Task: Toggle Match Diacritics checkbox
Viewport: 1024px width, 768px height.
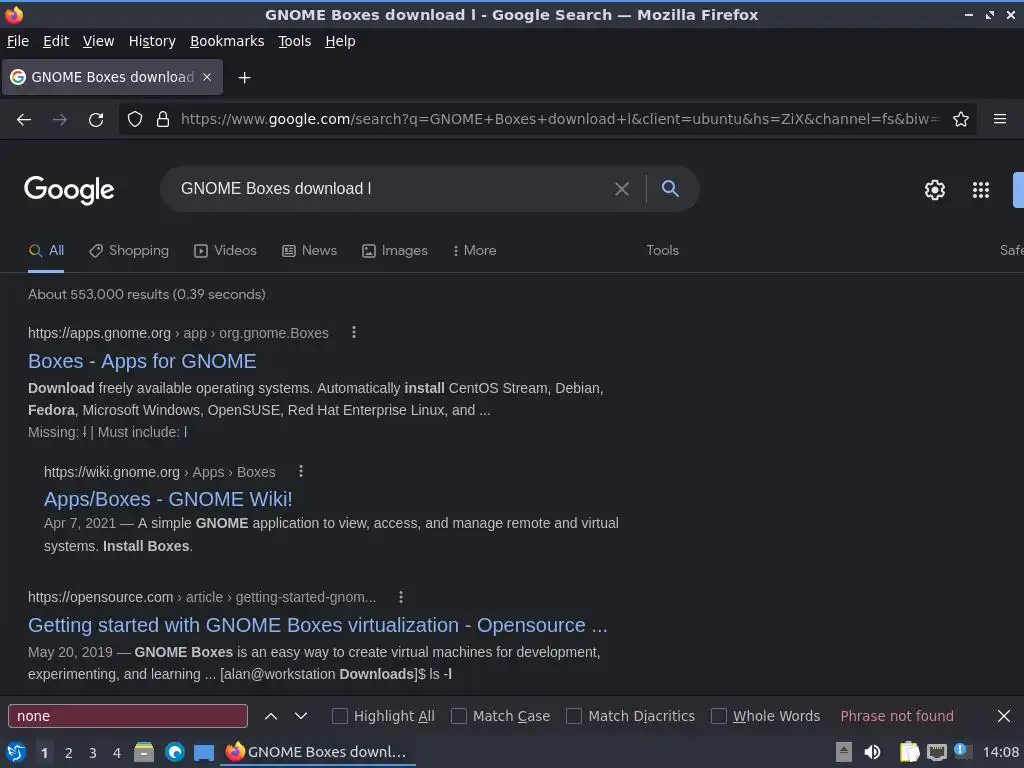Action: point(573,716)
